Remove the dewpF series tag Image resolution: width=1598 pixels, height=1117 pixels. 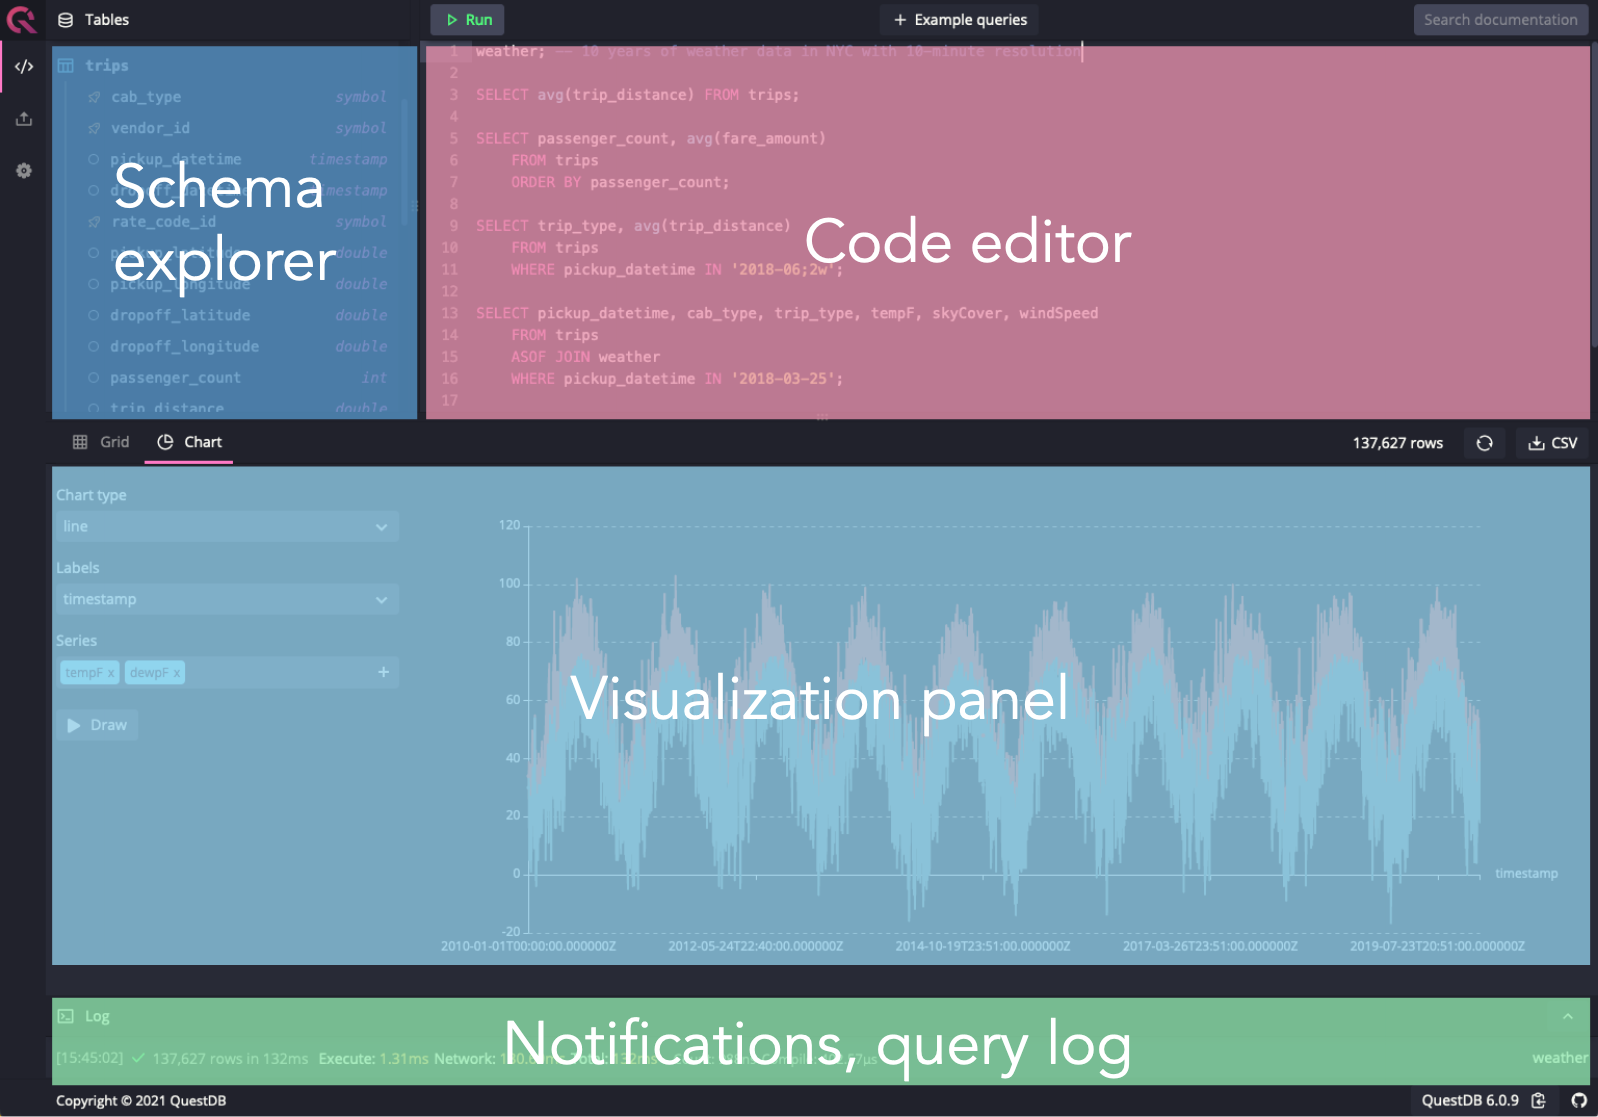177,673
